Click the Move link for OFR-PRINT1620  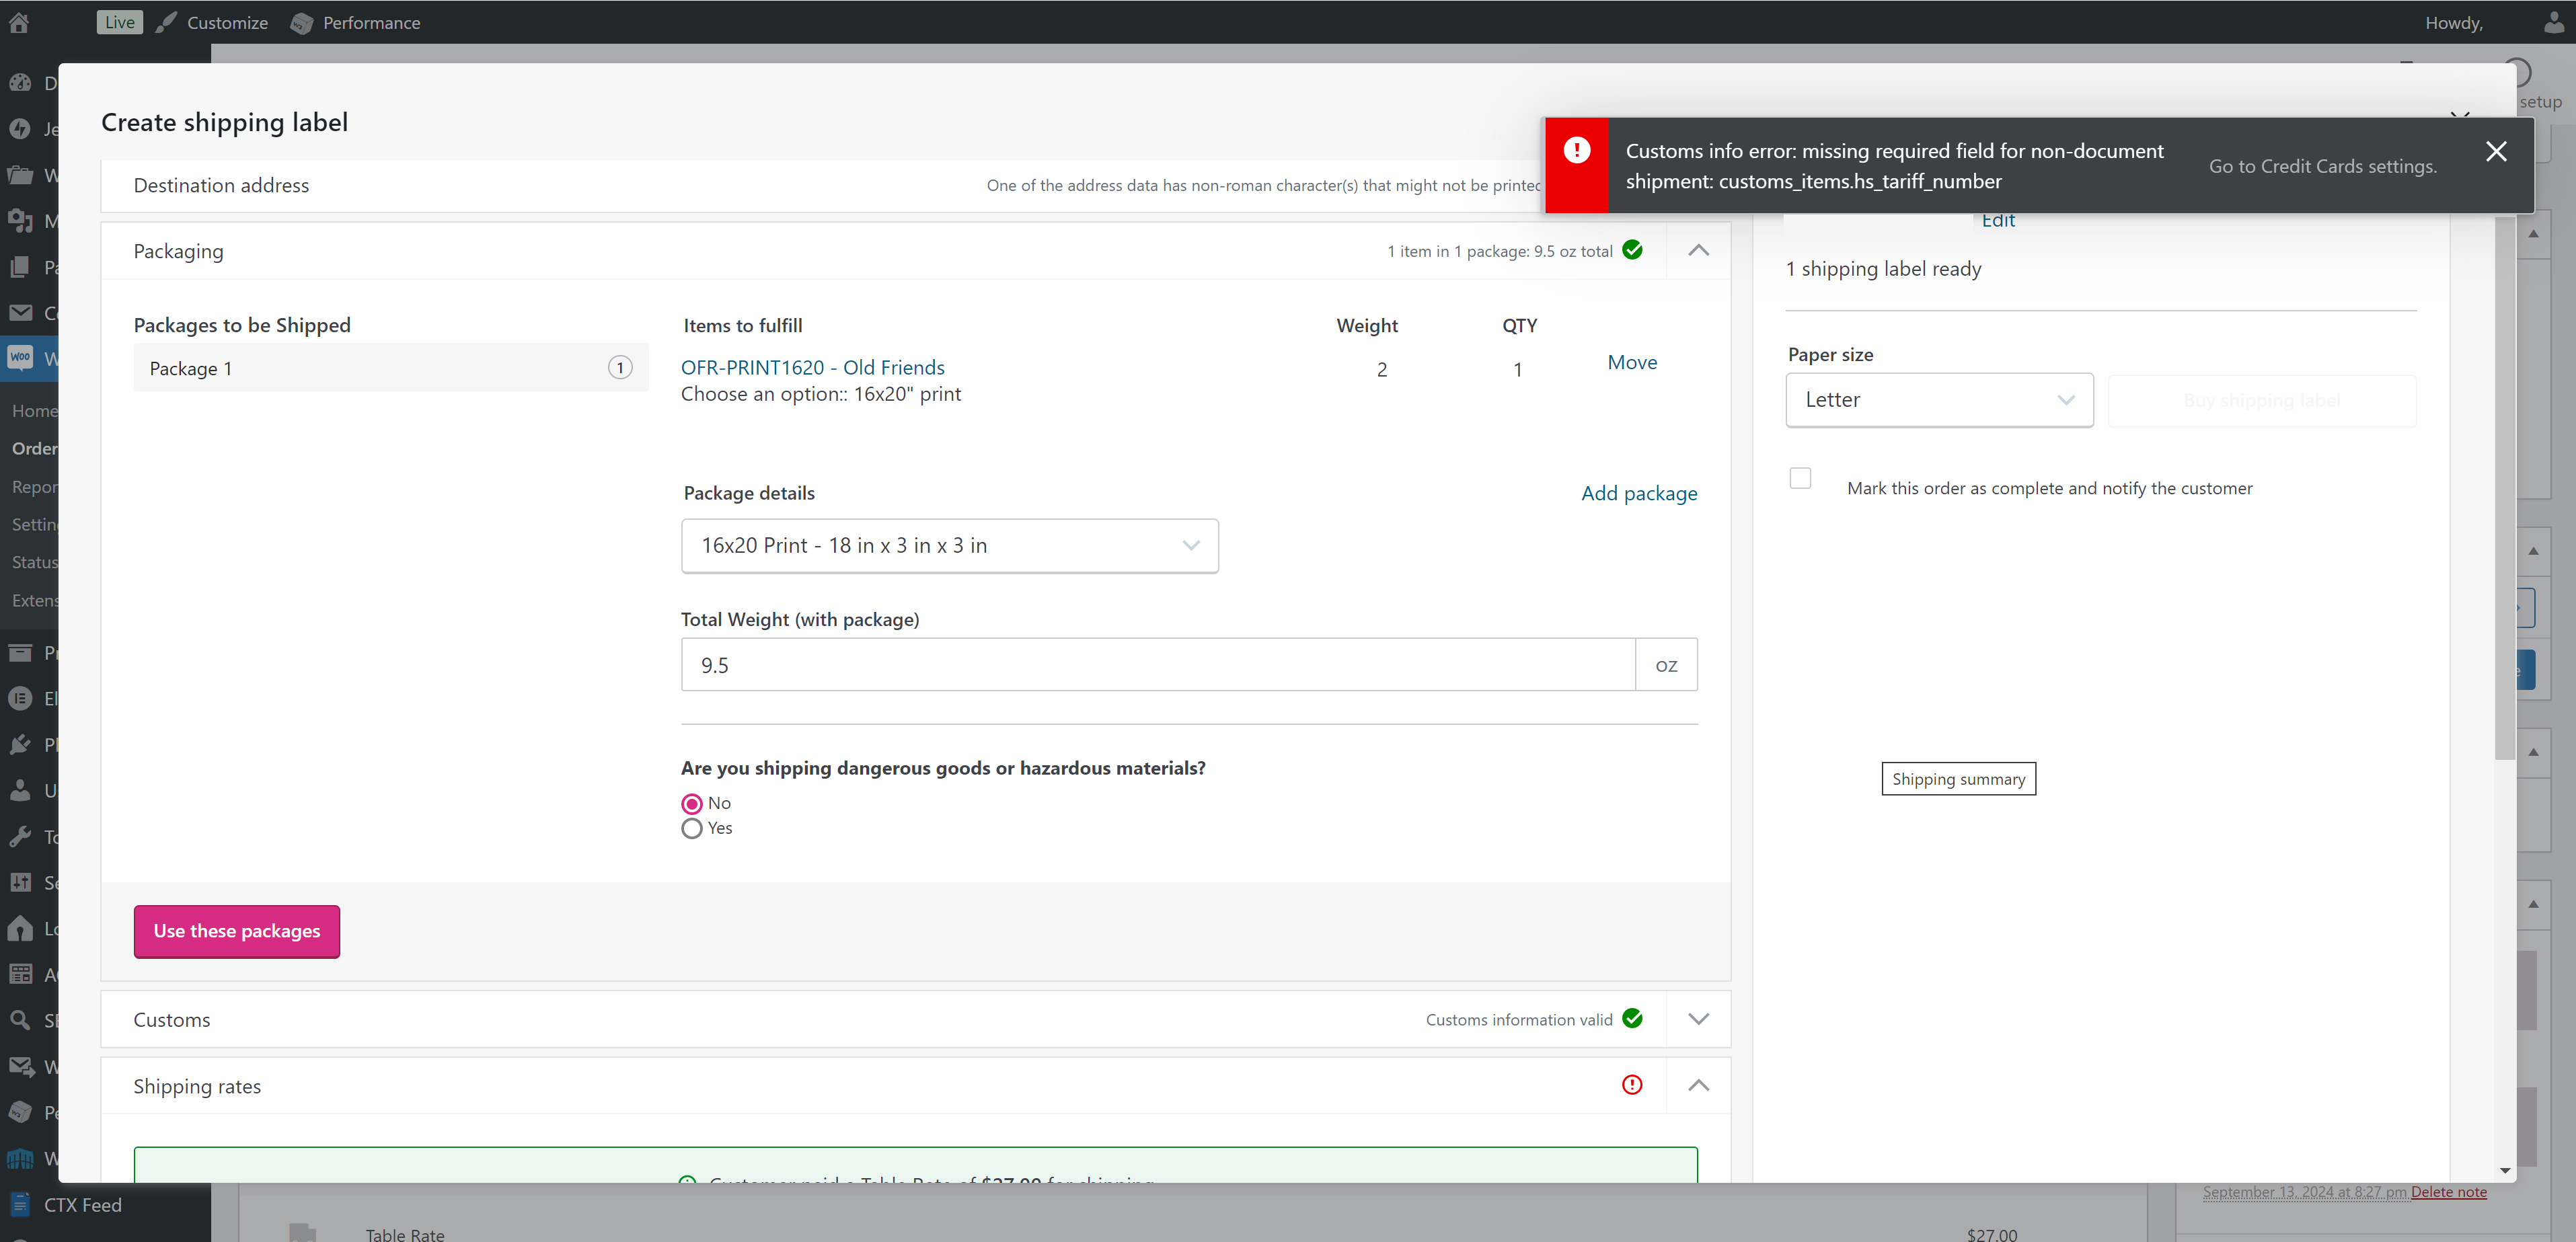pos(1632,362)
